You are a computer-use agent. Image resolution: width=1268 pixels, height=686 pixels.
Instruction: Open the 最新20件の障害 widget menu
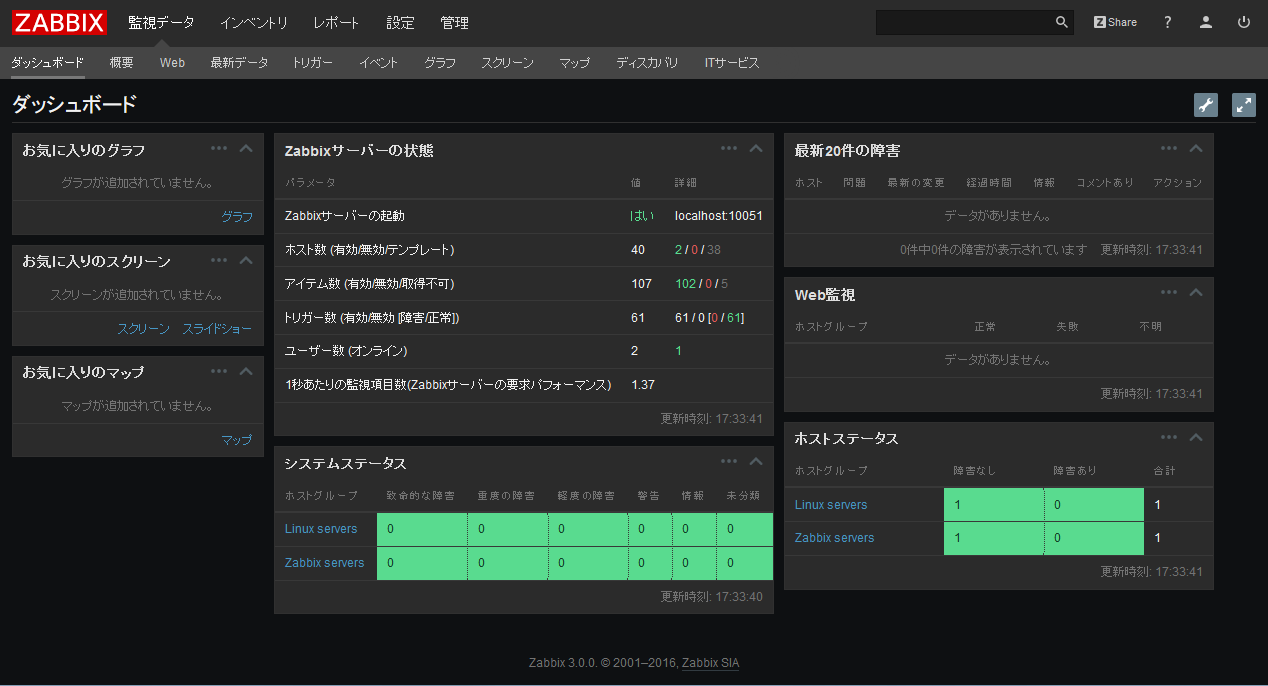pos(1168,147)
